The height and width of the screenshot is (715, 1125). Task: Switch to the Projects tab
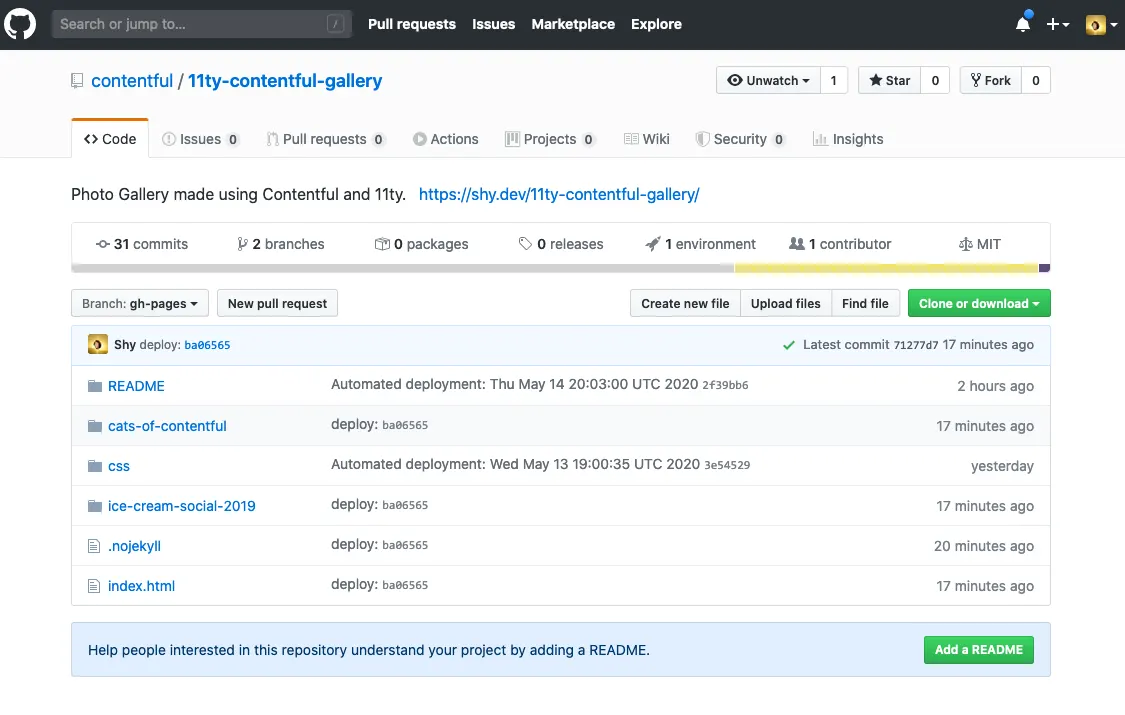pos(550,139)
